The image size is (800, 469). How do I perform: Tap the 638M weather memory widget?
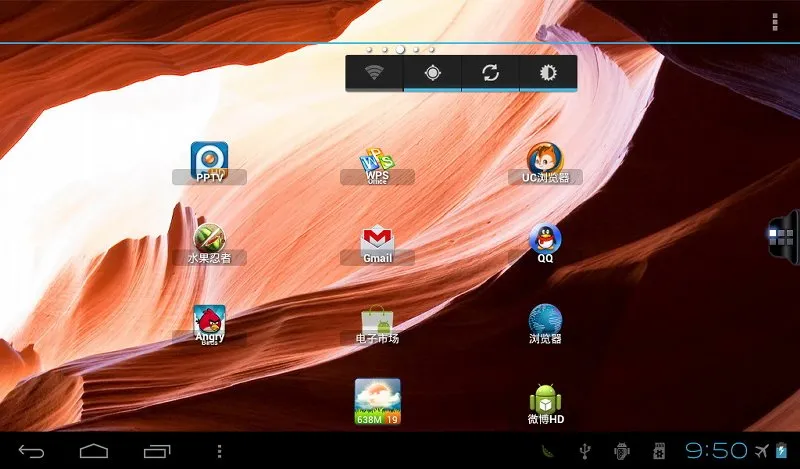click(378, 402)
